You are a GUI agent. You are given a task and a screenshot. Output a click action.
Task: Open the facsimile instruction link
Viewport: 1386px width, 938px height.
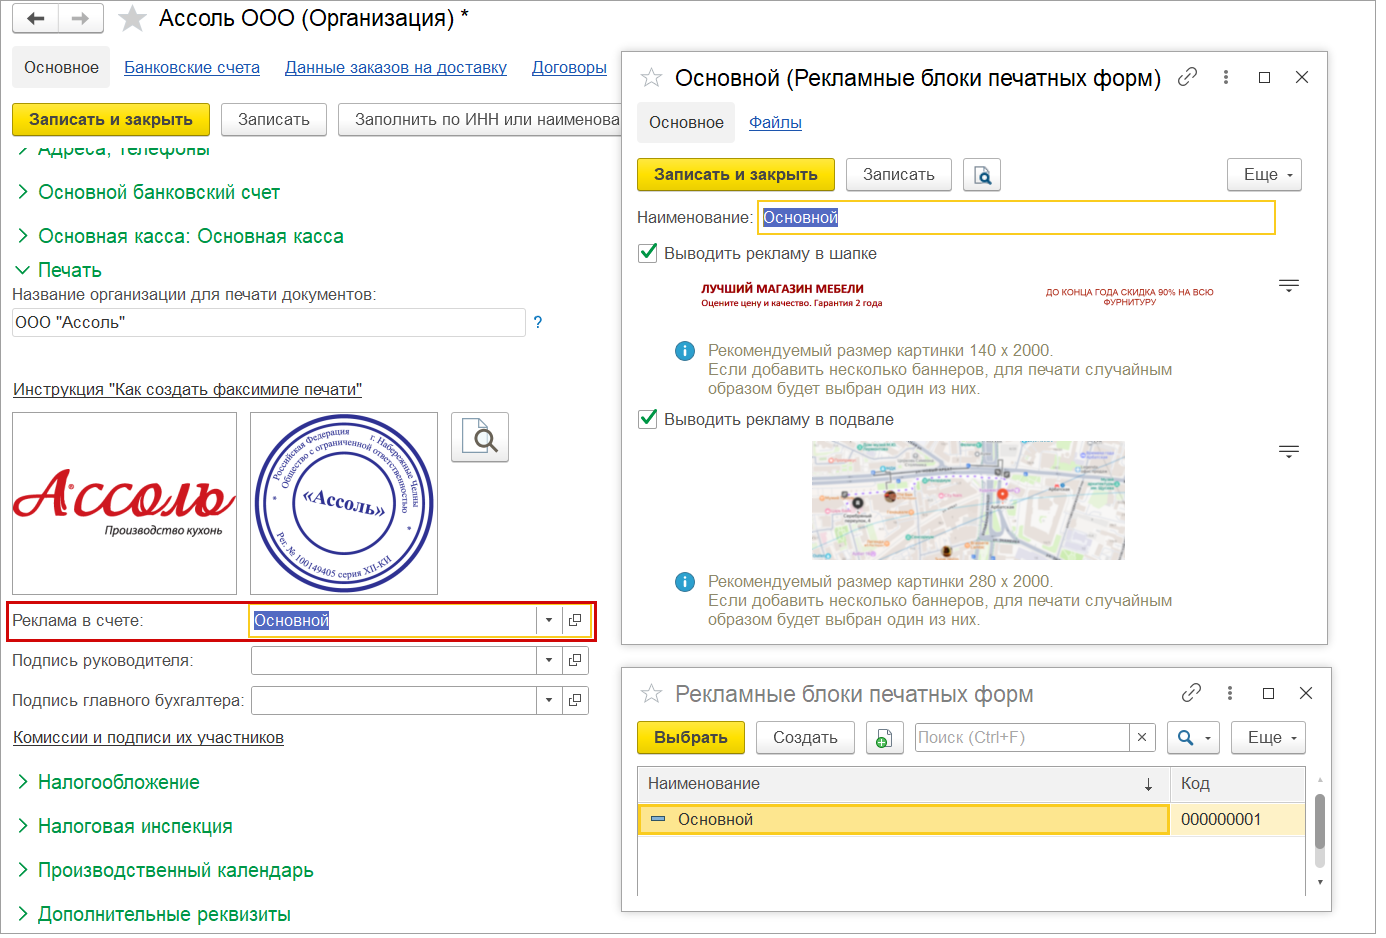pyautogui.click(x=187, y=389)
